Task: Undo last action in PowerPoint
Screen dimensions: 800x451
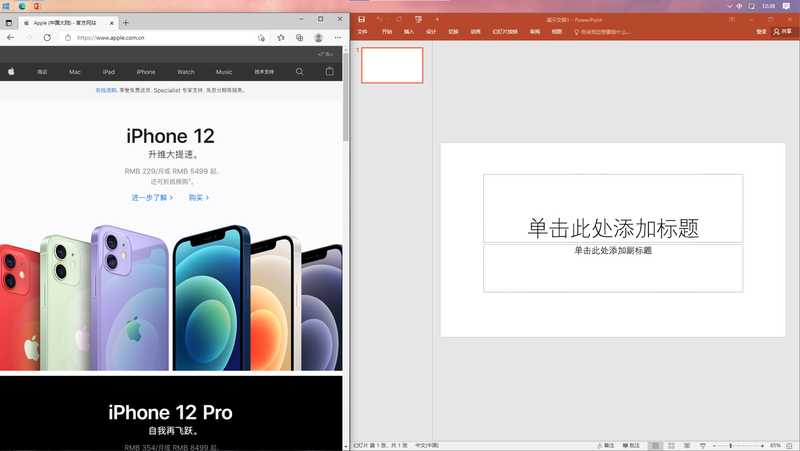Action: (379, 19)
